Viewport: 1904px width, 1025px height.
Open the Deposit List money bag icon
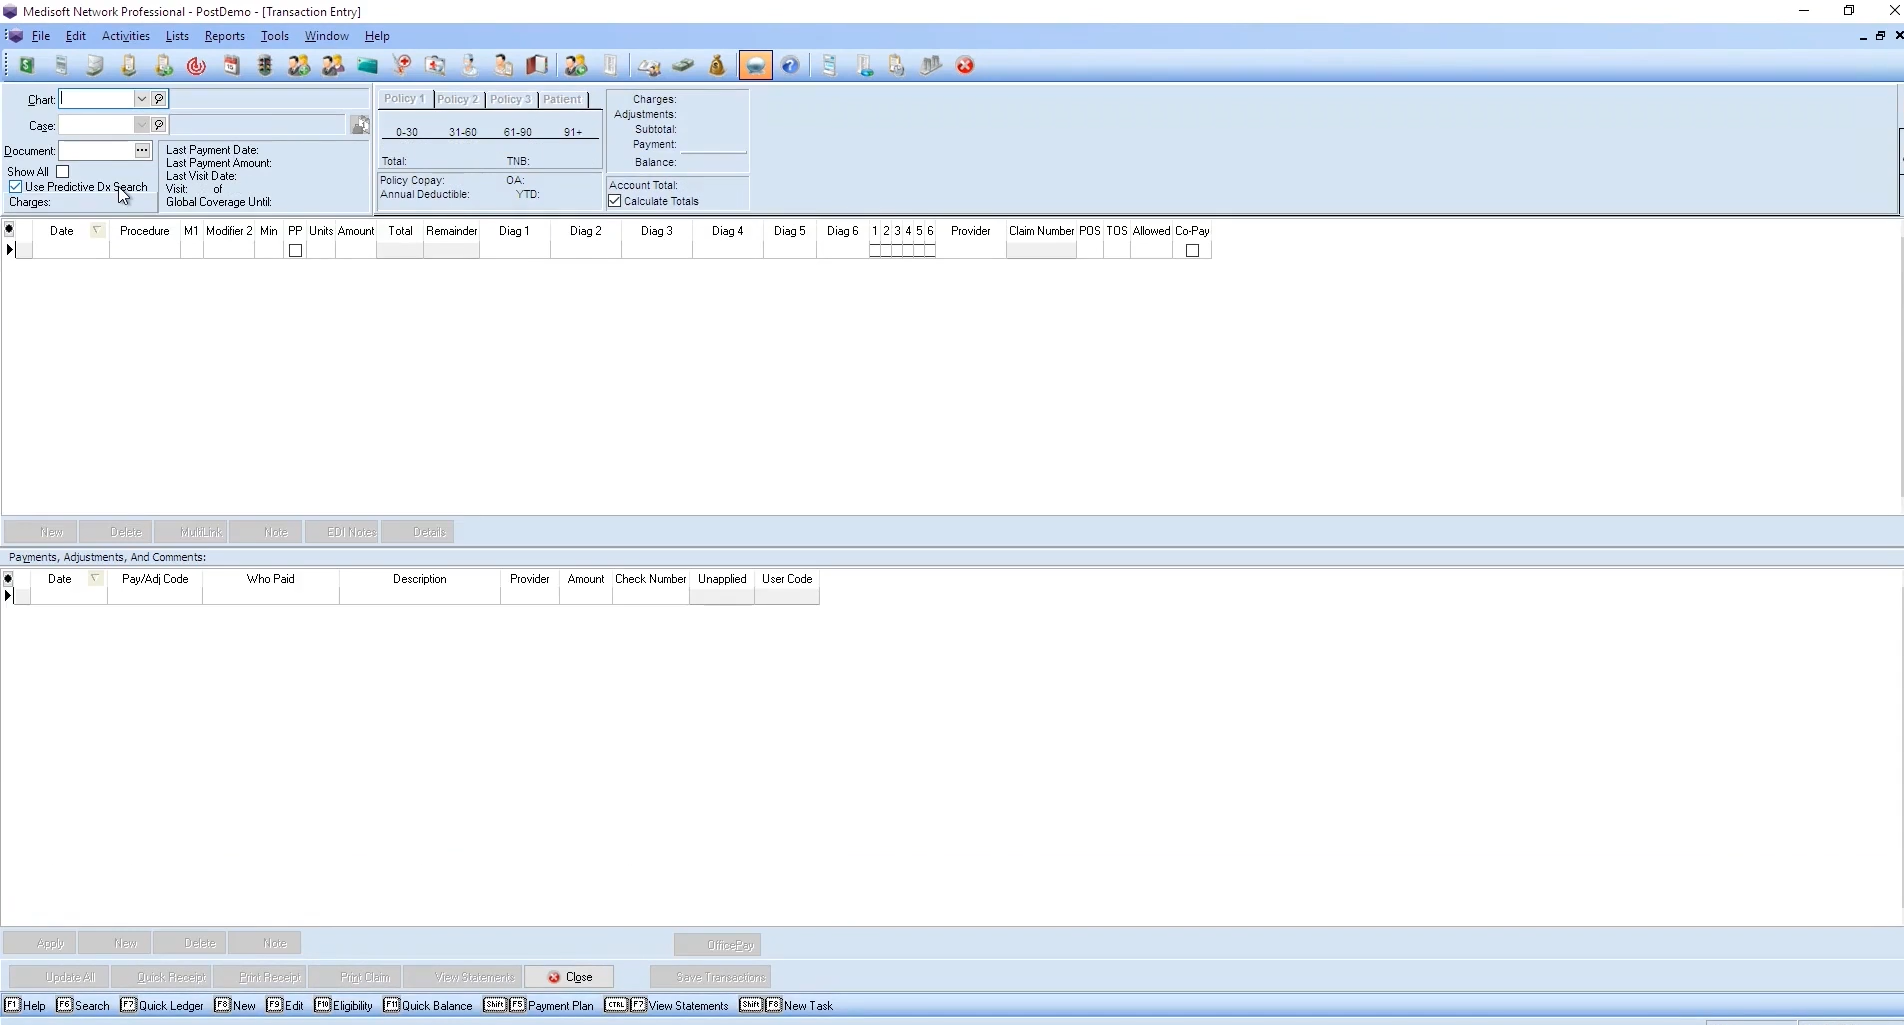click(x=716, y=65)
